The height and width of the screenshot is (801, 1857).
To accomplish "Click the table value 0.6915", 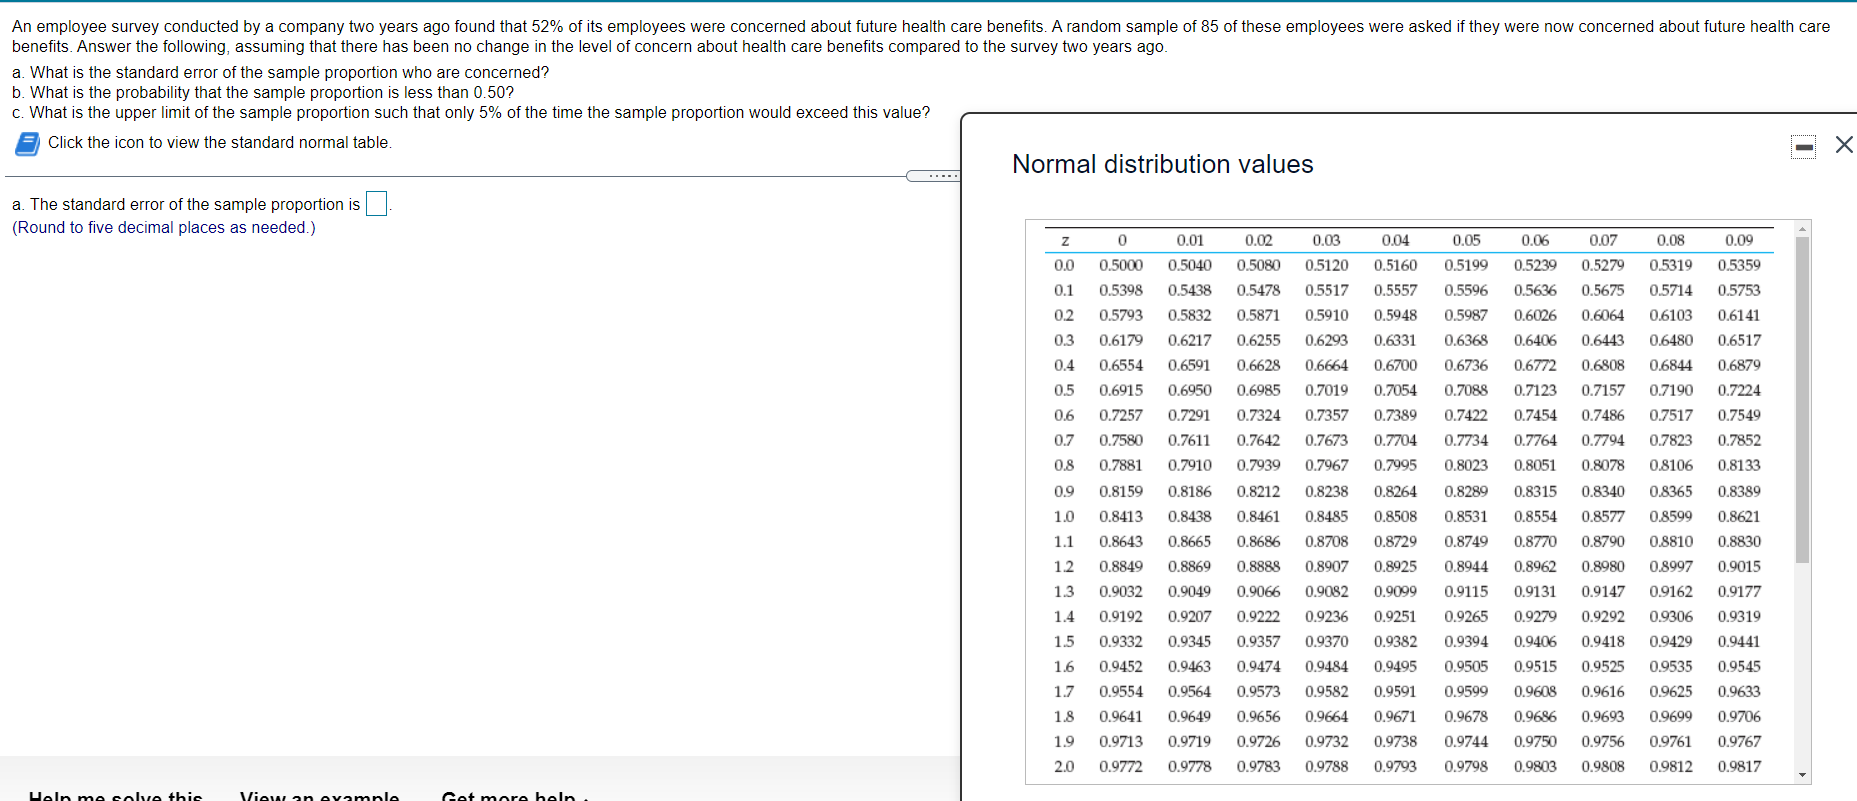I will click(1121, 390).
